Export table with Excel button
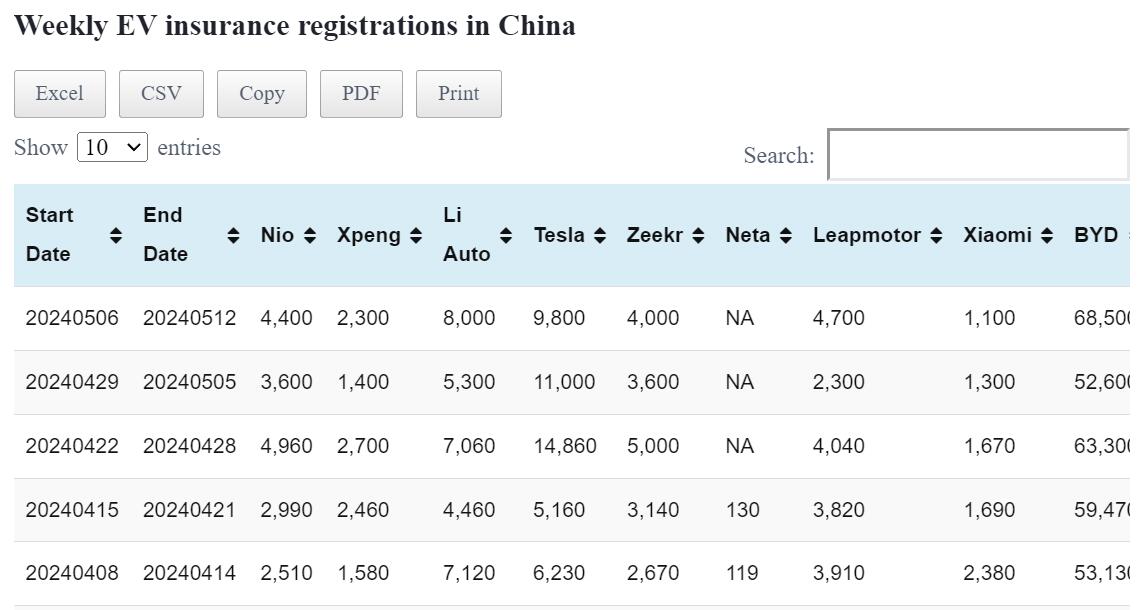Screen dimensions: 1138x610 point(59,94)
